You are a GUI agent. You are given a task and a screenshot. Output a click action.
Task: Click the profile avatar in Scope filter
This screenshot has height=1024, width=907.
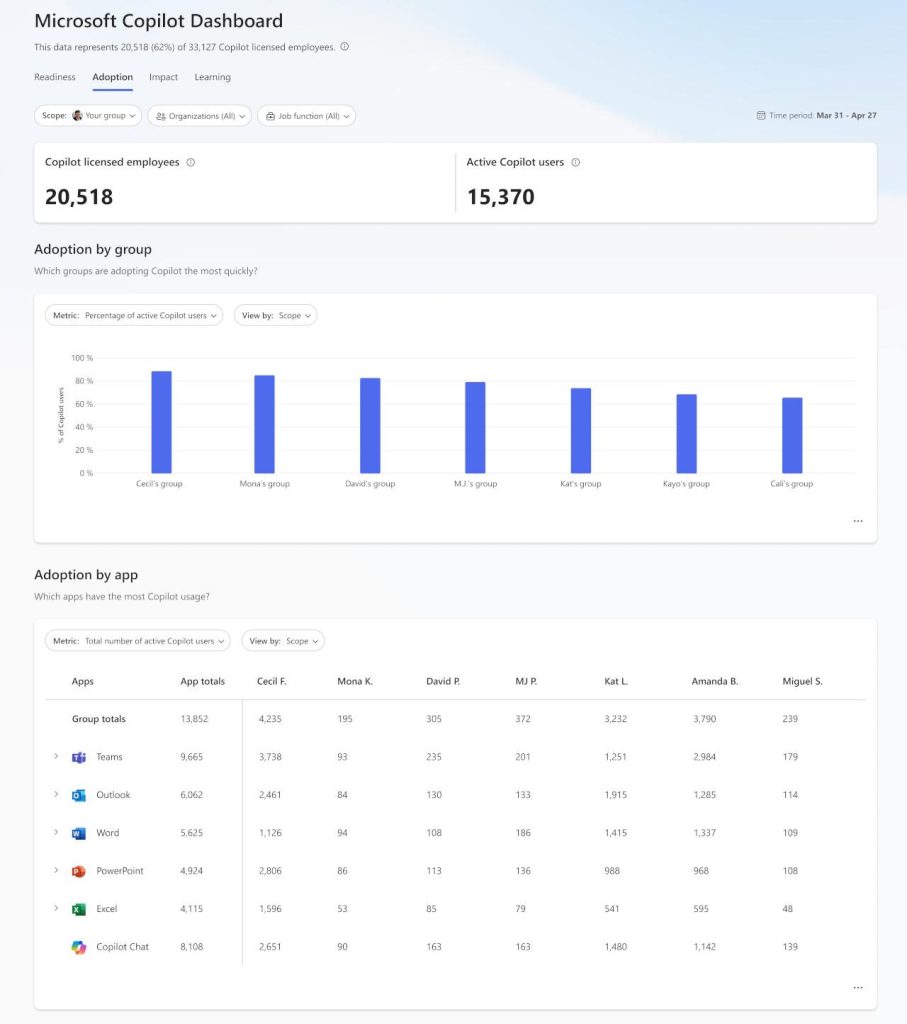(x=77, y=116)
